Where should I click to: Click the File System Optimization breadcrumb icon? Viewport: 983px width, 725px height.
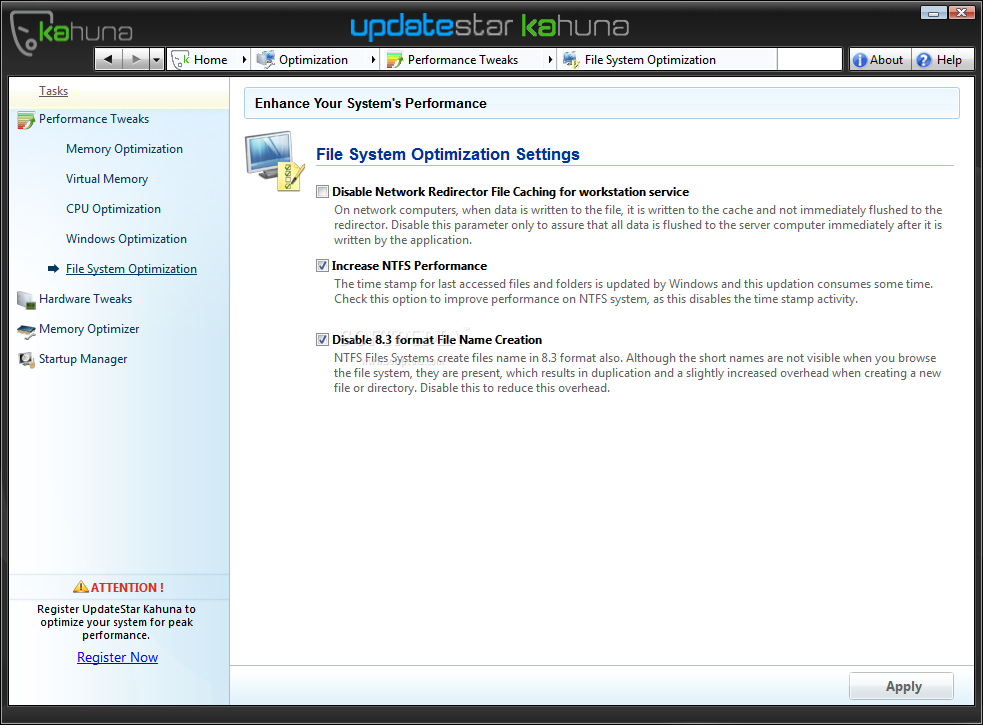(x=570, y=60)
